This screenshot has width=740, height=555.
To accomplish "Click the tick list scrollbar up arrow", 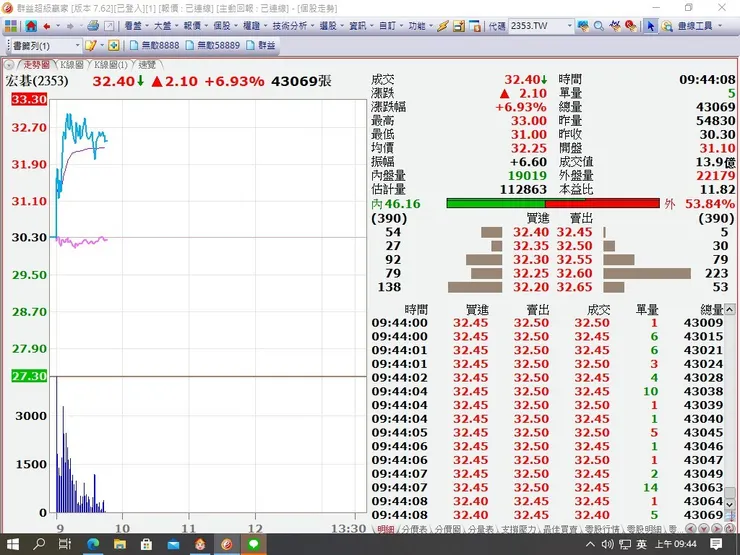I will [730, 310].
